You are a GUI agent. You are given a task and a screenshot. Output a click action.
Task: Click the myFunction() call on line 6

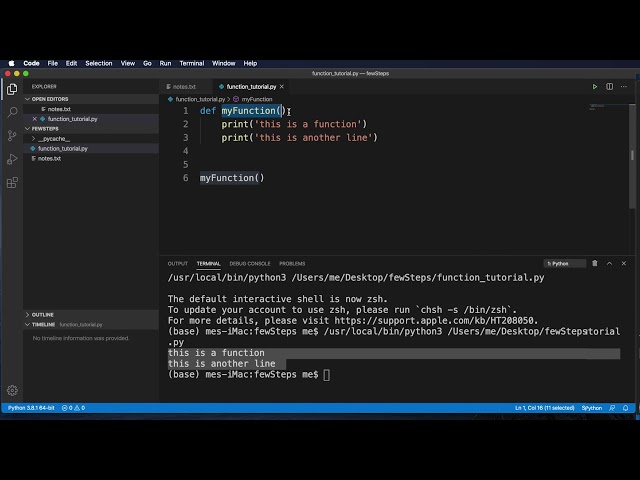[232, 178]
